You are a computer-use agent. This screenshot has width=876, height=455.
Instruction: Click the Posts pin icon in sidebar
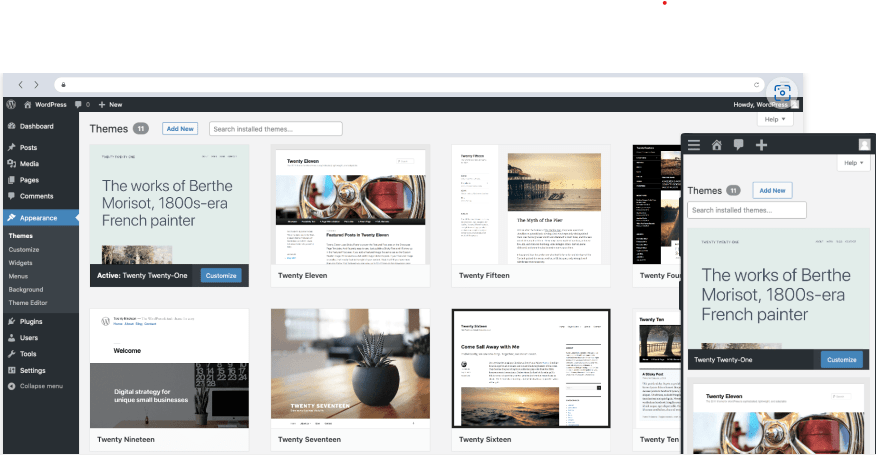click(12, 148)
